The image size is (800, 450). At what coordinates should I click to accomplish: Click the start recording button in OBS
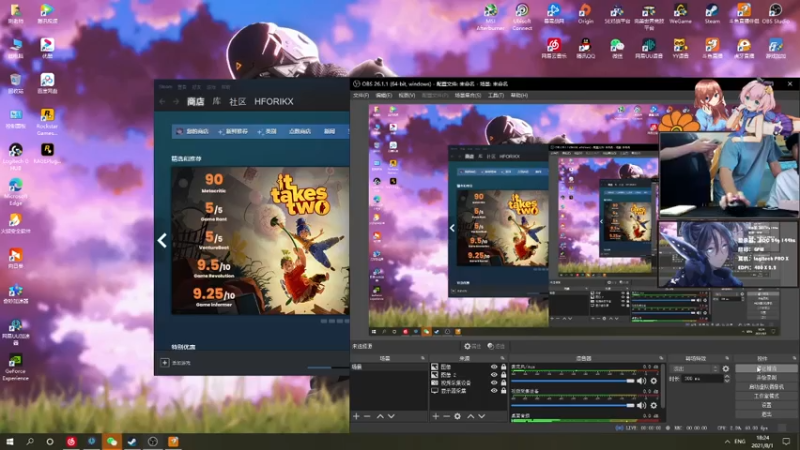766,378
